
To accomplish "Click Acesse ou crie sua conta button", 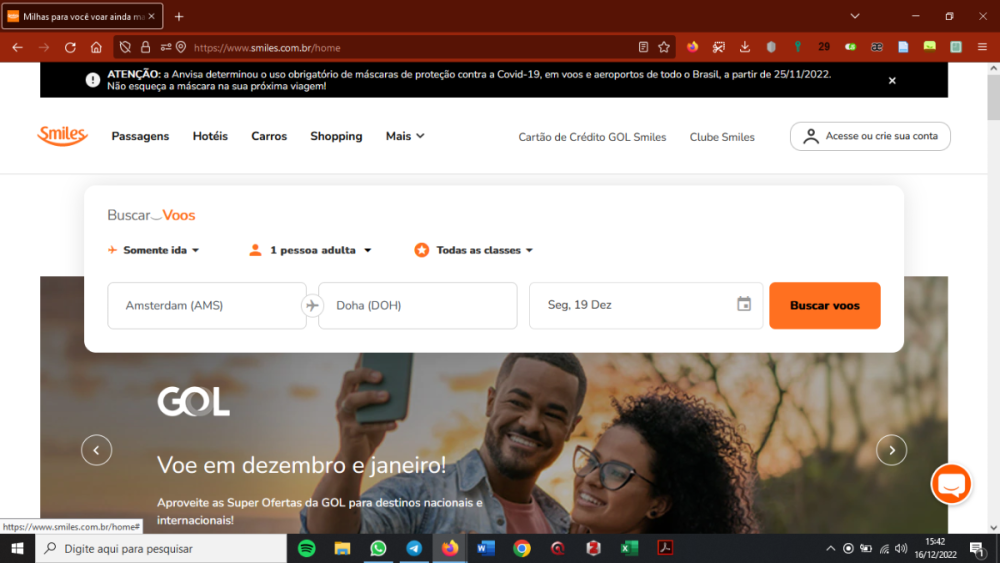I will (870, 136).
